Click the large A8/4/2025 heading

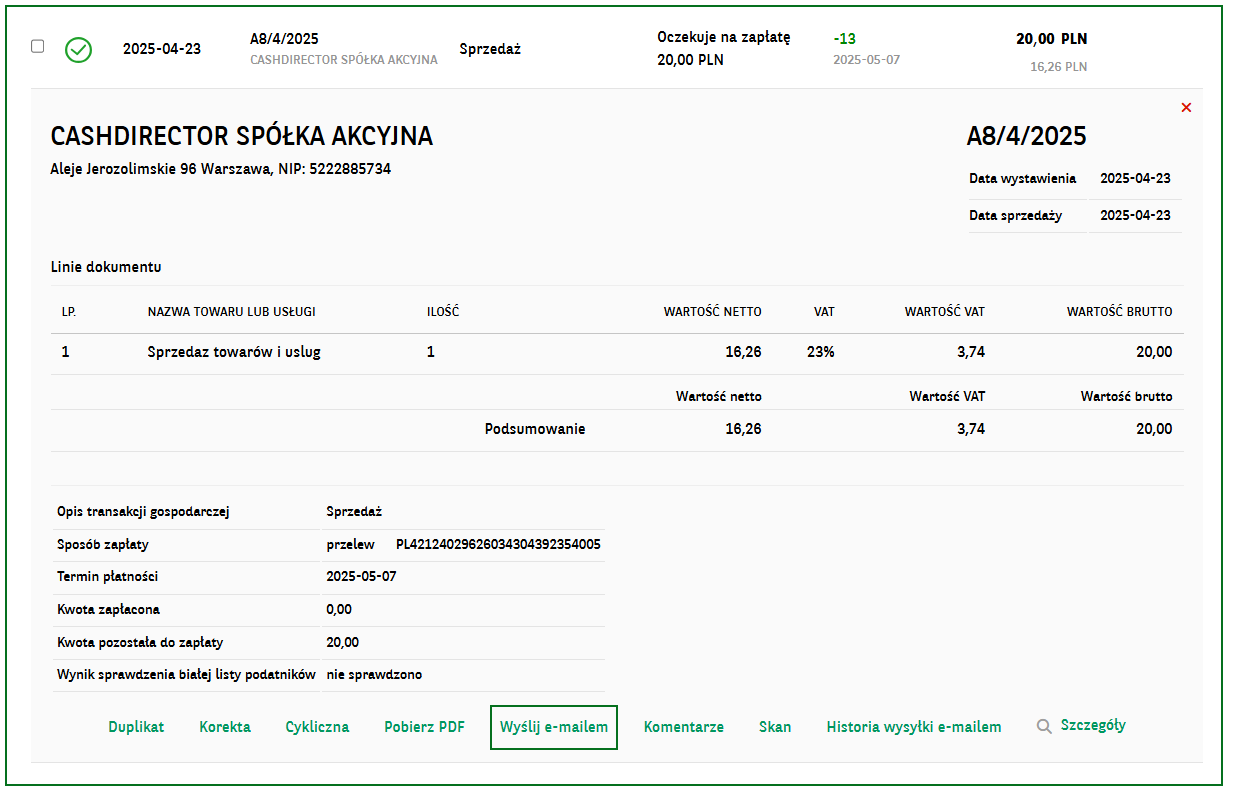click(1026, 137)
